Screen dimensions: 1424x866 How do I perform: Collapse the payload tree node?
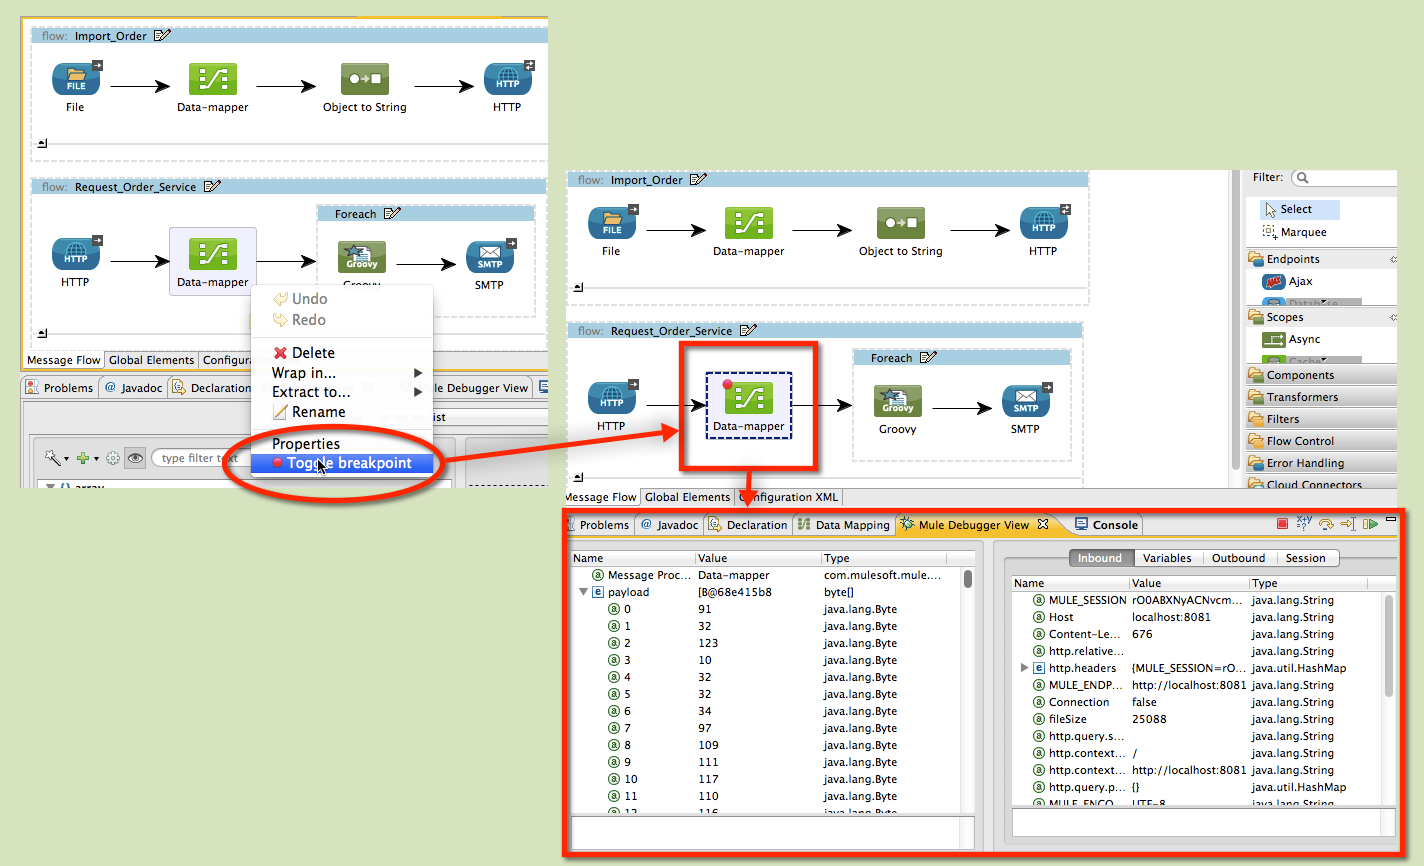coord(583,592)
